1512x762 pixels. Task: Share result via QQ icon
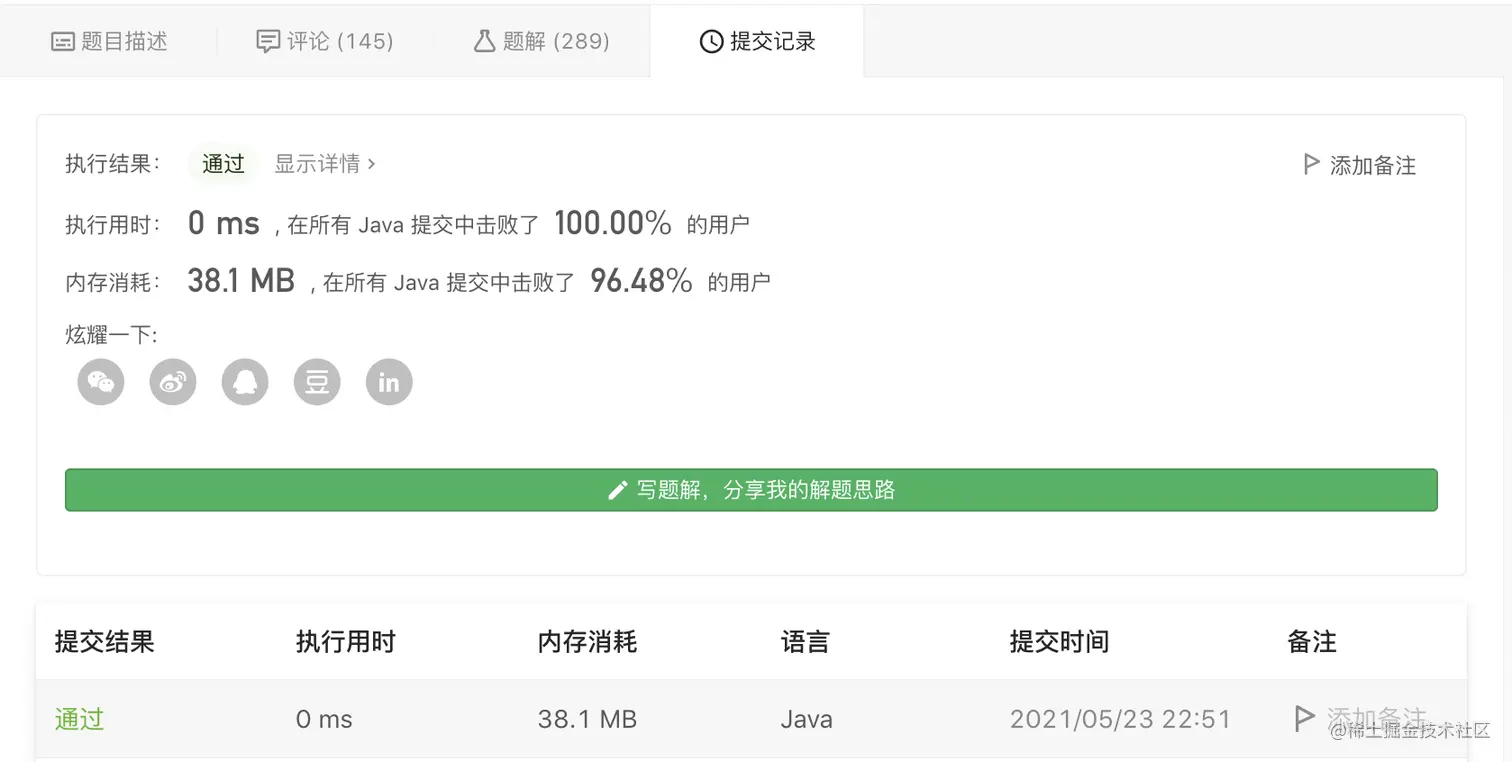[x=245, y=382]
